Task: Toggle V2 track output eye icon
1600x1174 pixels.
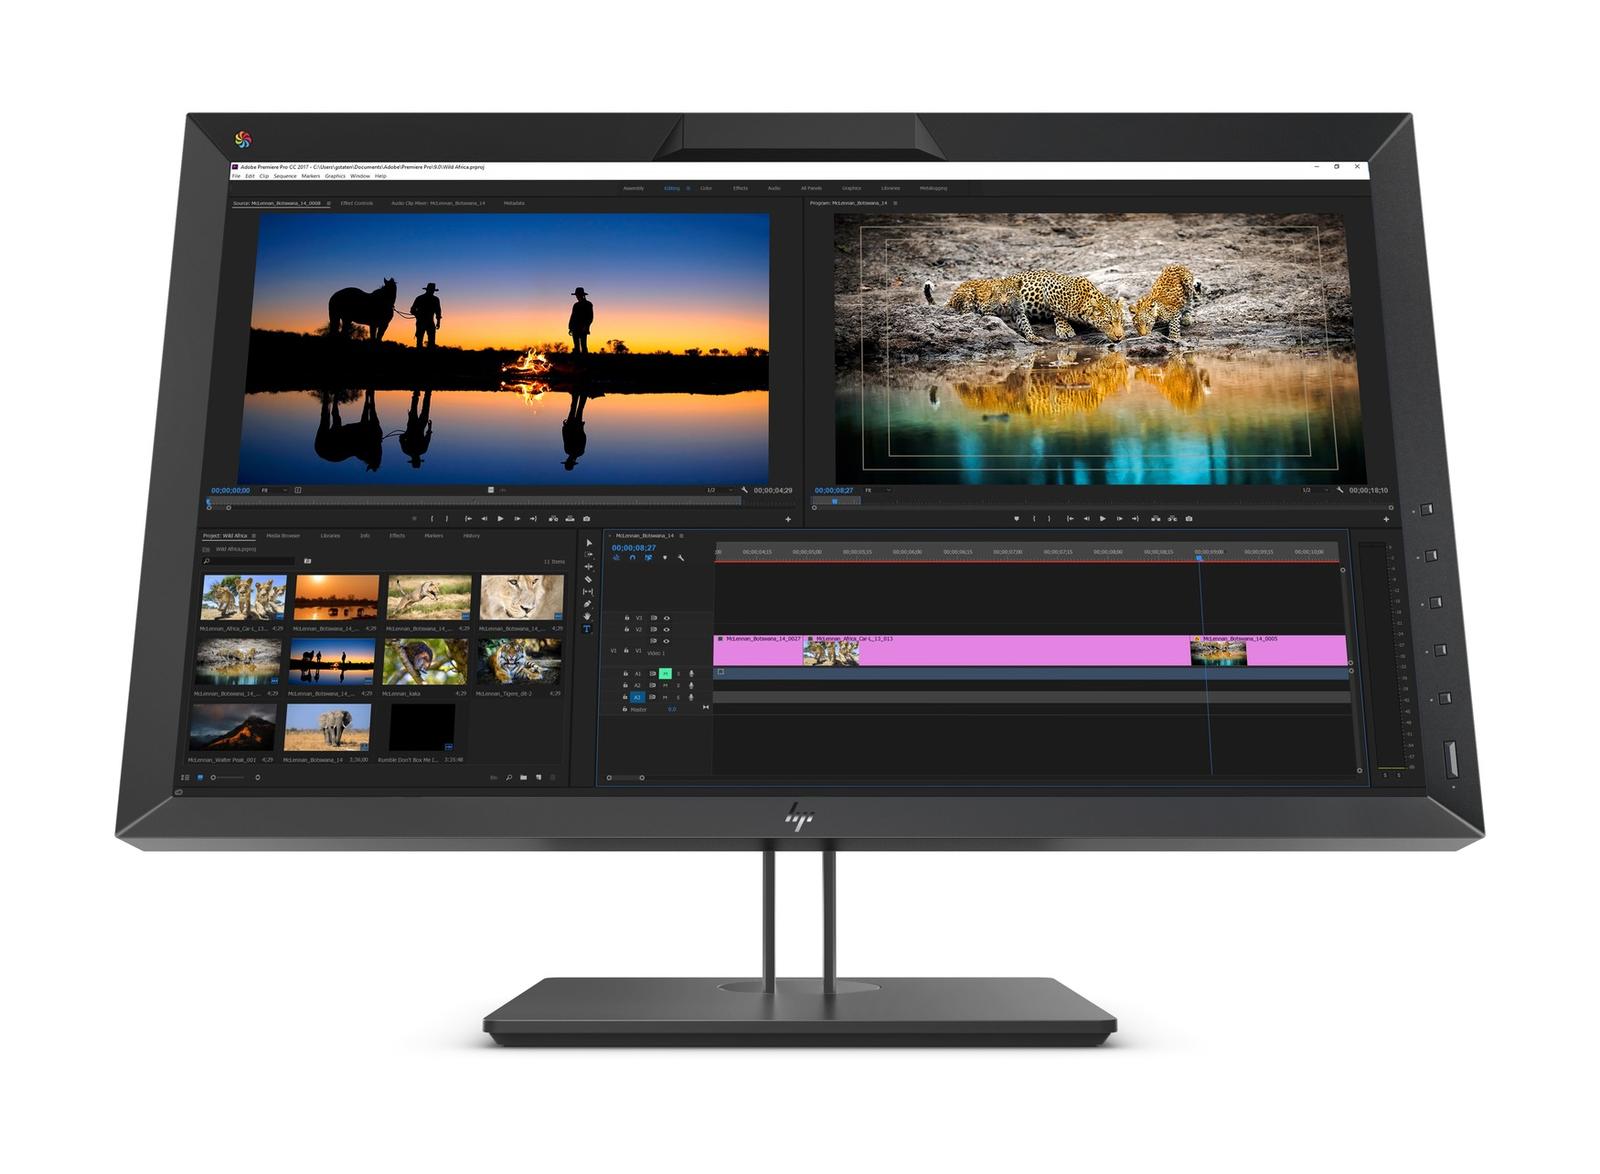Action: click(x=667, y=630)
